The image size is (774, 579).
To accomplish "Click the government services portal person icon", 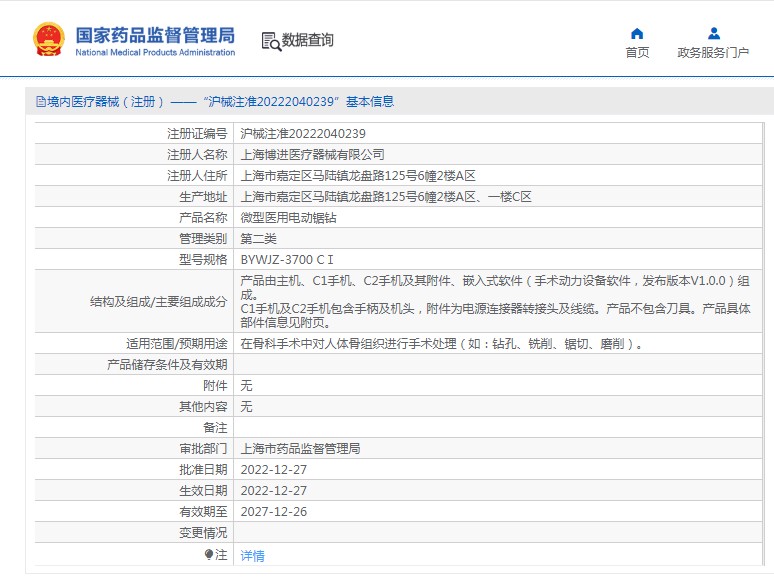I will [714, 34].
